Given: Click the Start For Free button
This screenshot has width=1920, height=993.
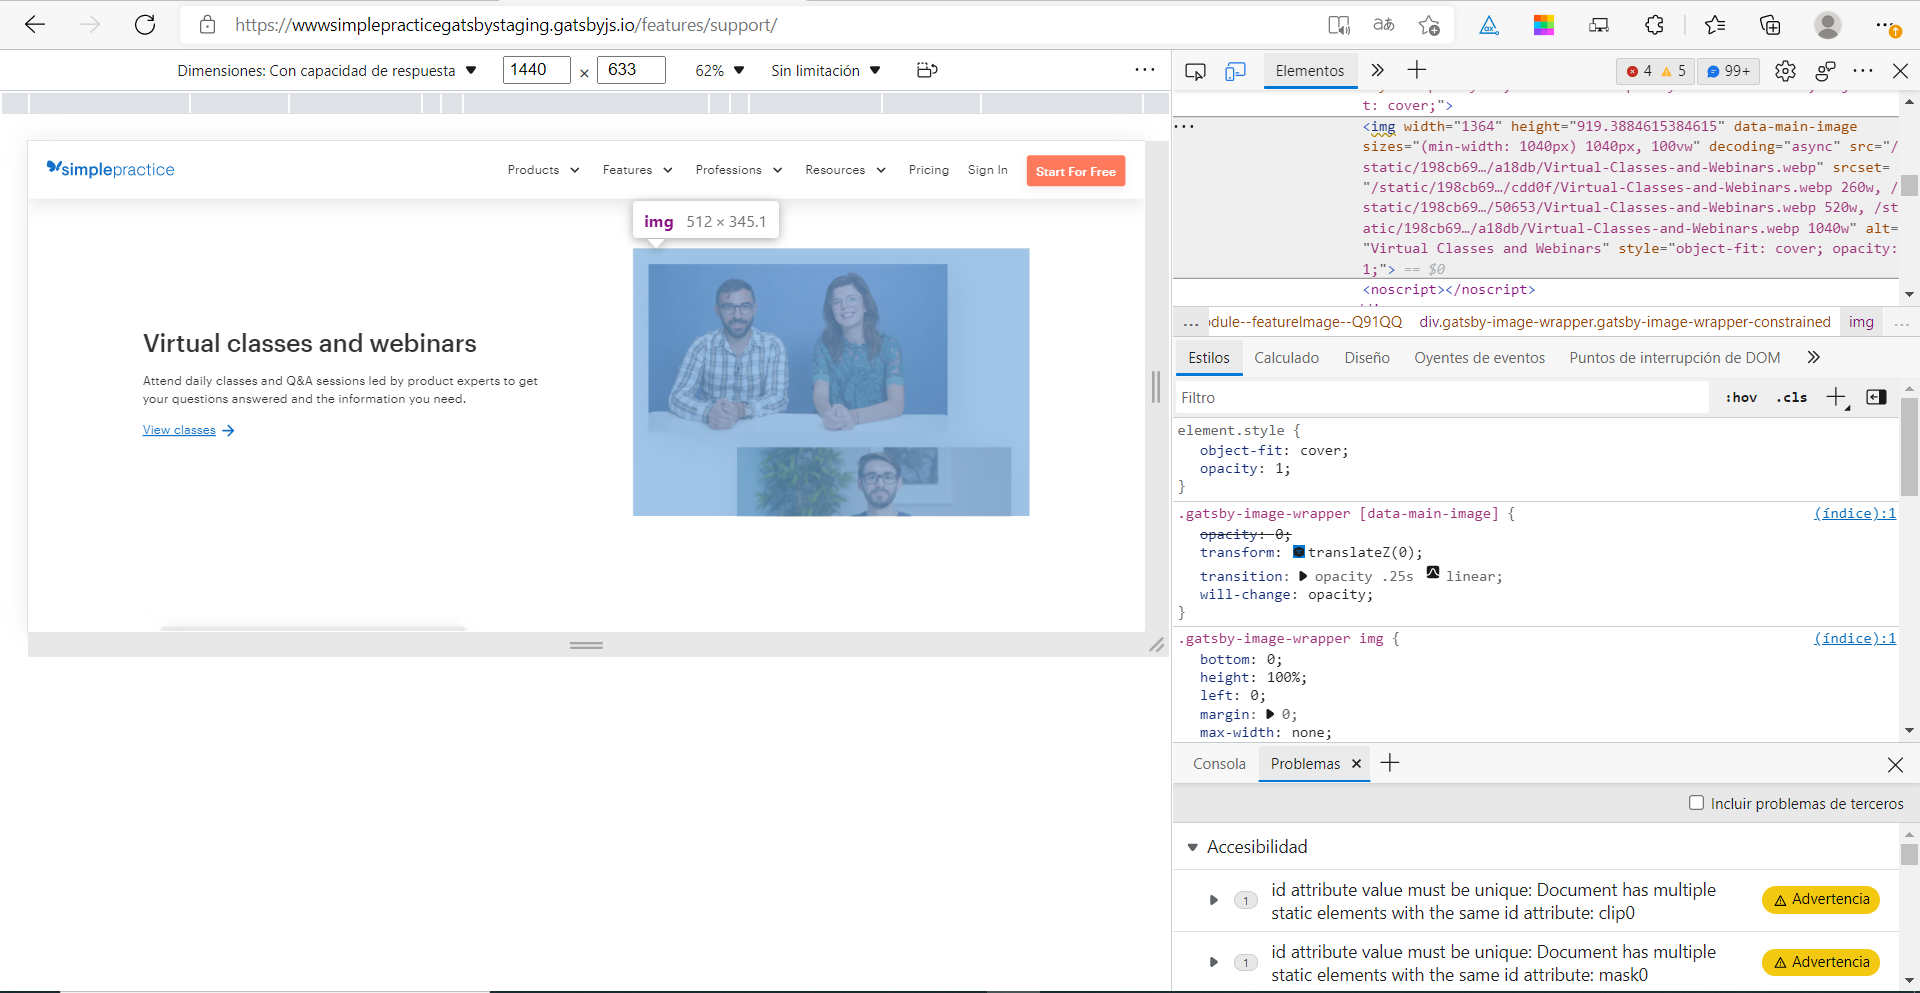Looking at the screenshot, I should pyautogui.click(x=1075, y=171).
